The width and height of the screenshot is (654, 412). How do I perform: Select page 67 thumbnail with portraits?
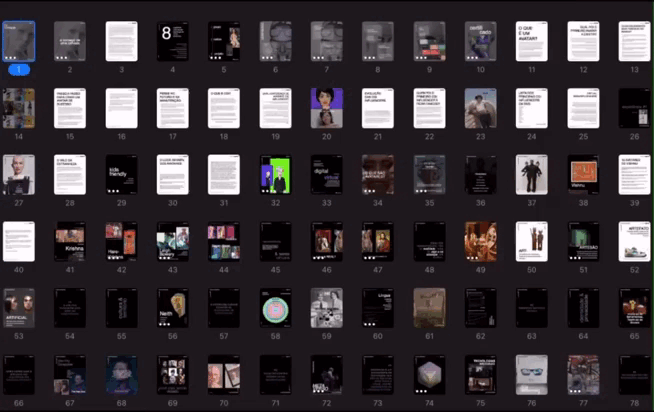click(70, 375)
